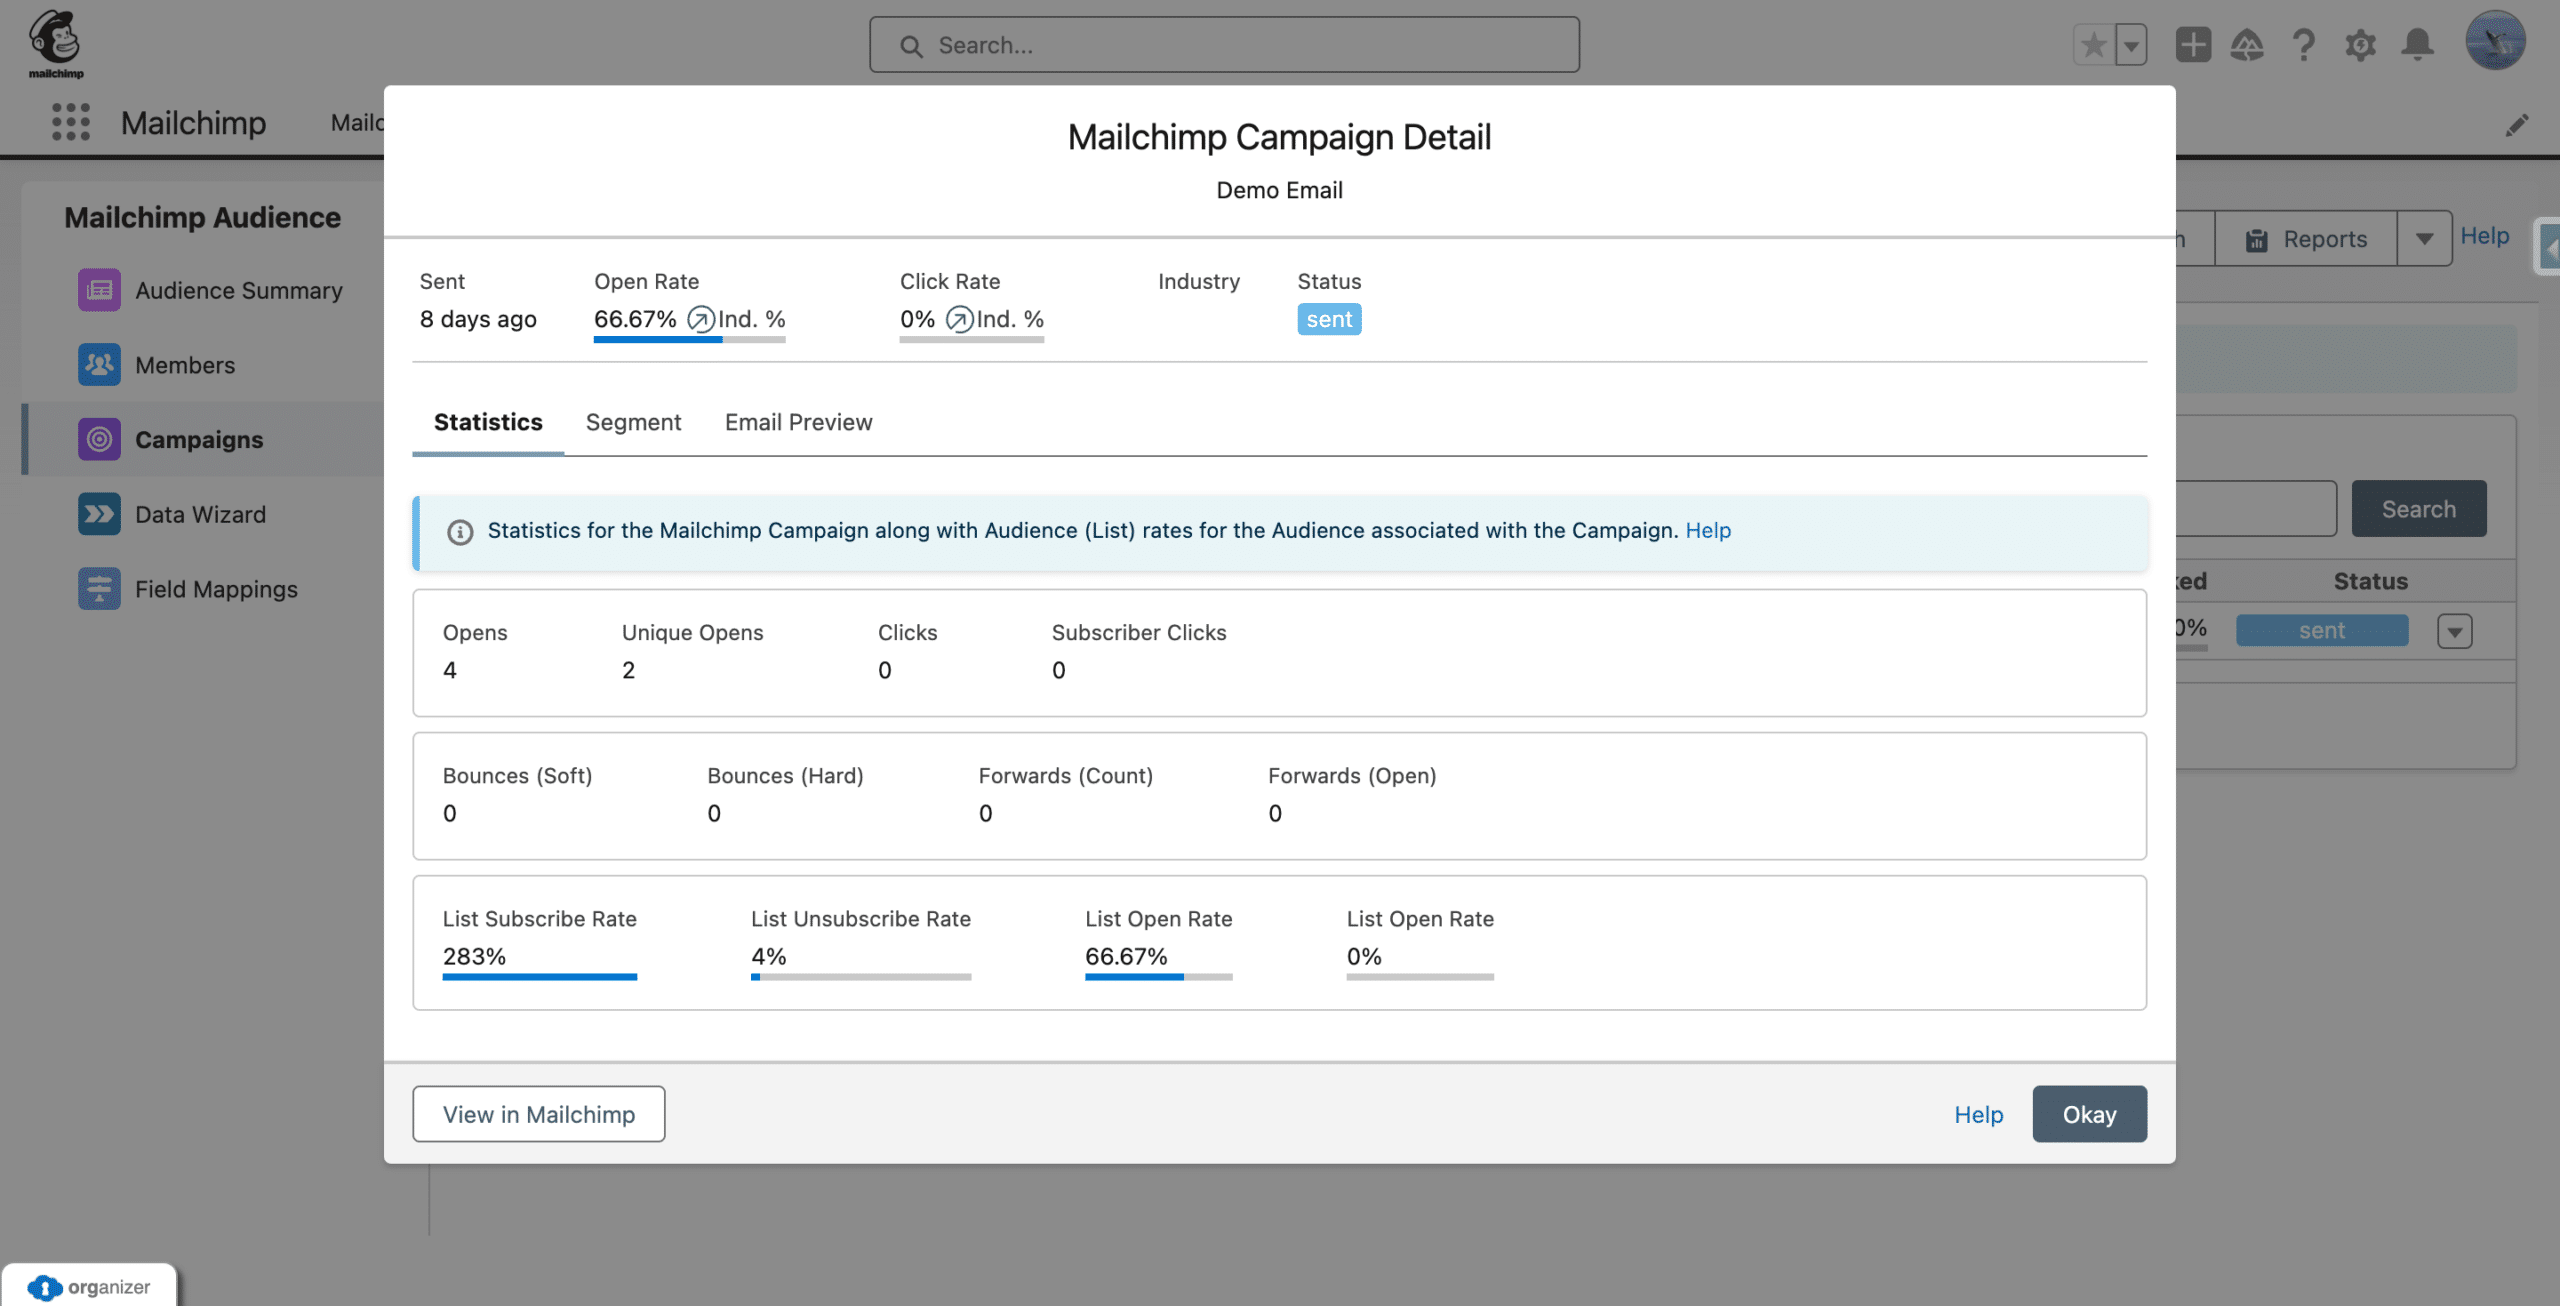Click the background row sent badge
2560x1306 pixels.
click(x=2321, y=631)
